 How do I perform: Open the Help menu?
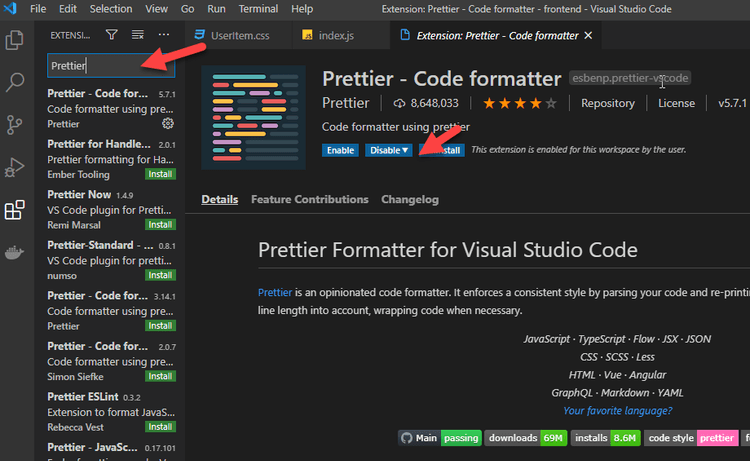[x=302, y=9]
